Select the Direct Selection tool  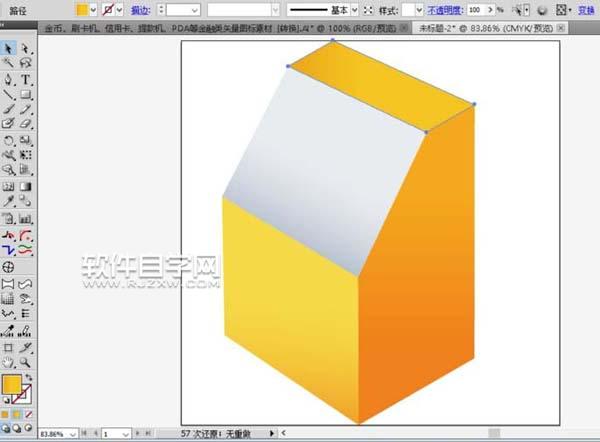(26, 49)
